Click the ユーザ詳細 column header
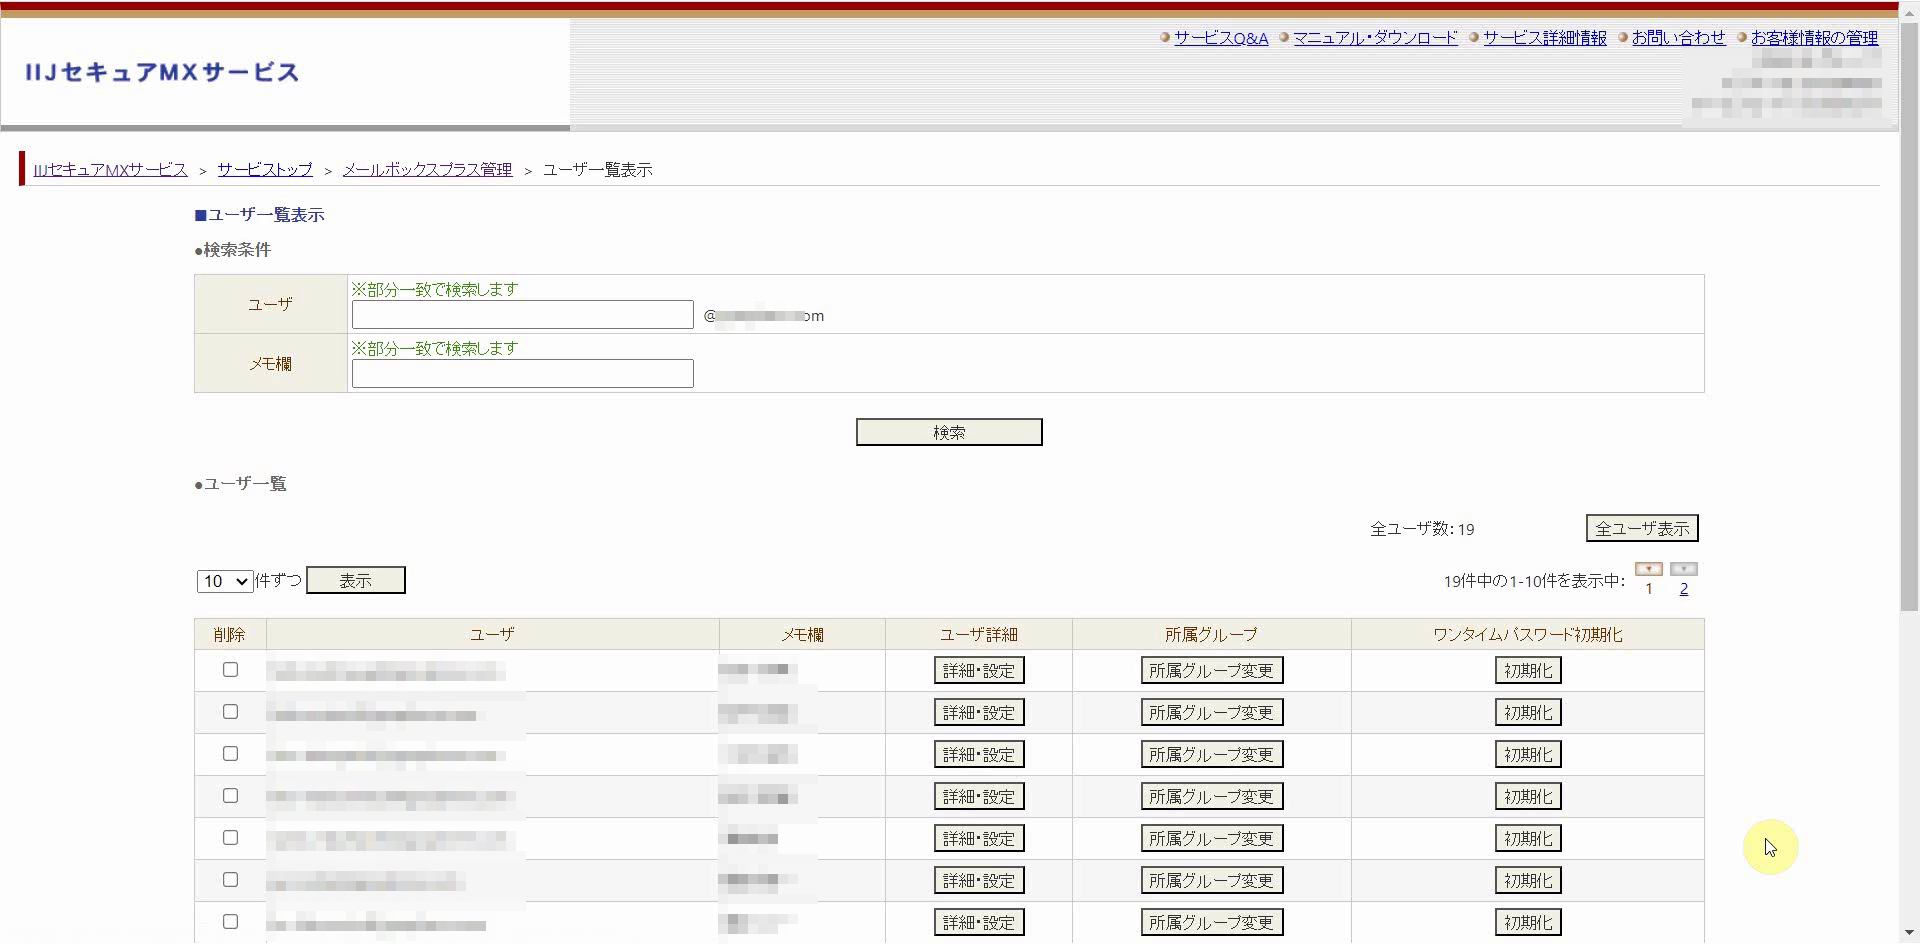This screenshot has width=1920, height=944. pyautogui.click(x=979, y=635)
